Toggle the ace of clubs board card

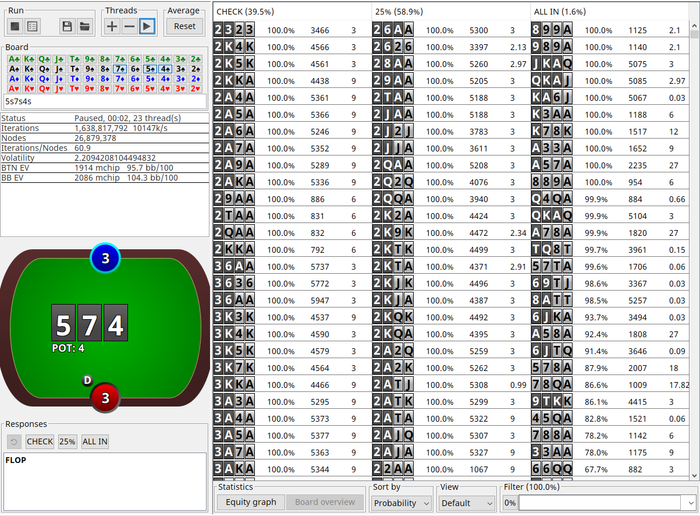click(14, 59)
